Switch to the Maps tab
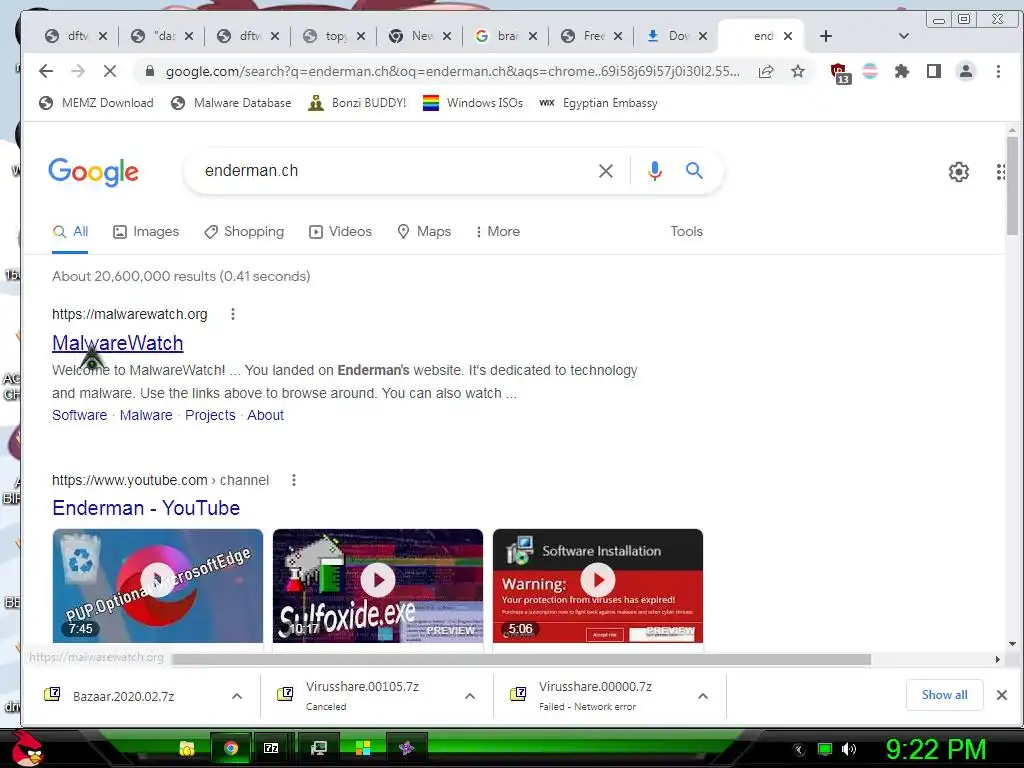Viewport: 1024px width, 768px height. (x=424, y=232)
